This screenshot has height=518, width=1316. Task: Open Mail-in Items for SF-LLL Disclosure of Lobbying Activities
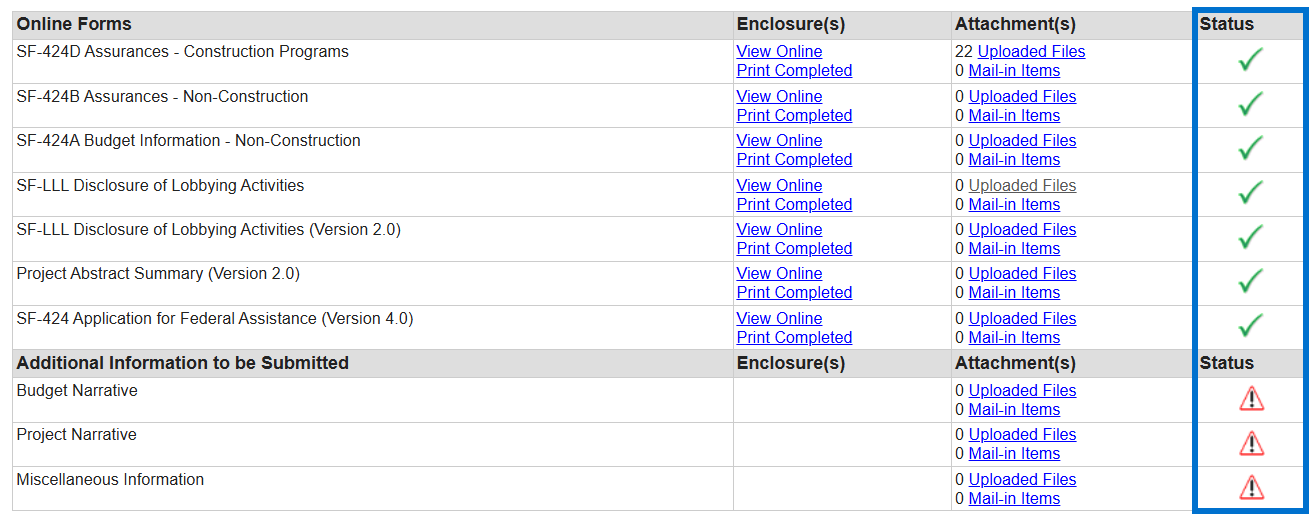point(1014,205)
